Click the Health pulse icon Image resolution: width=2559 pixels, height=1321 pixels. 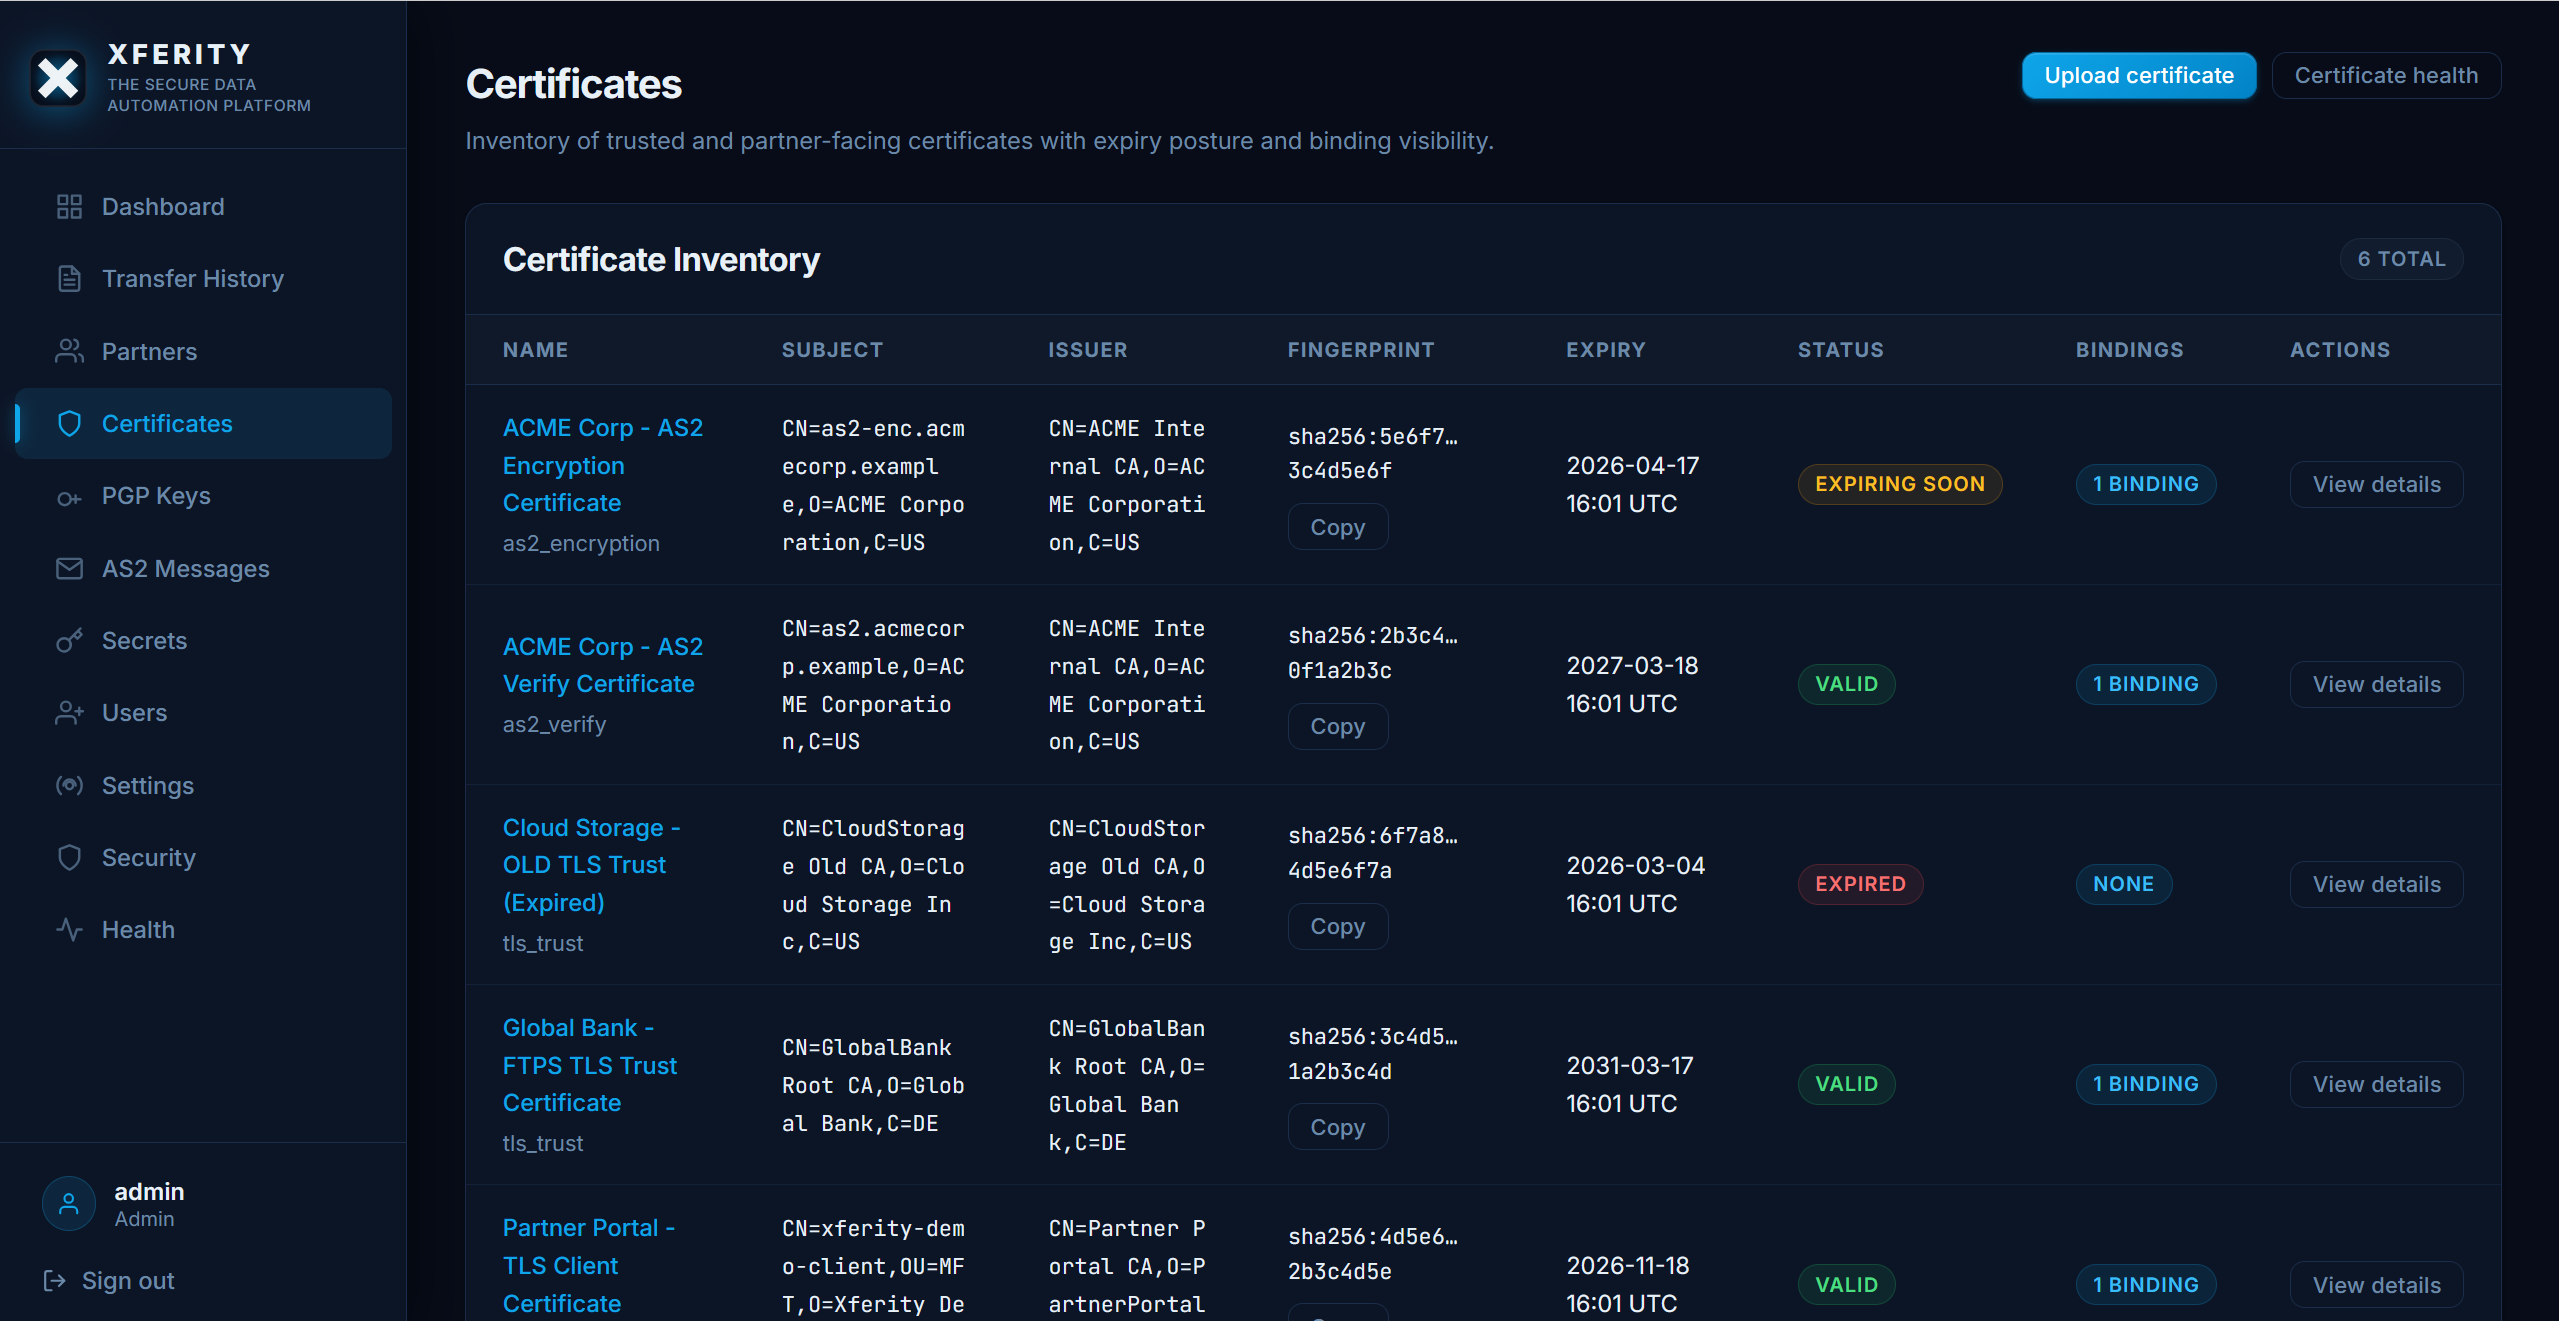[x=69, y=930]
